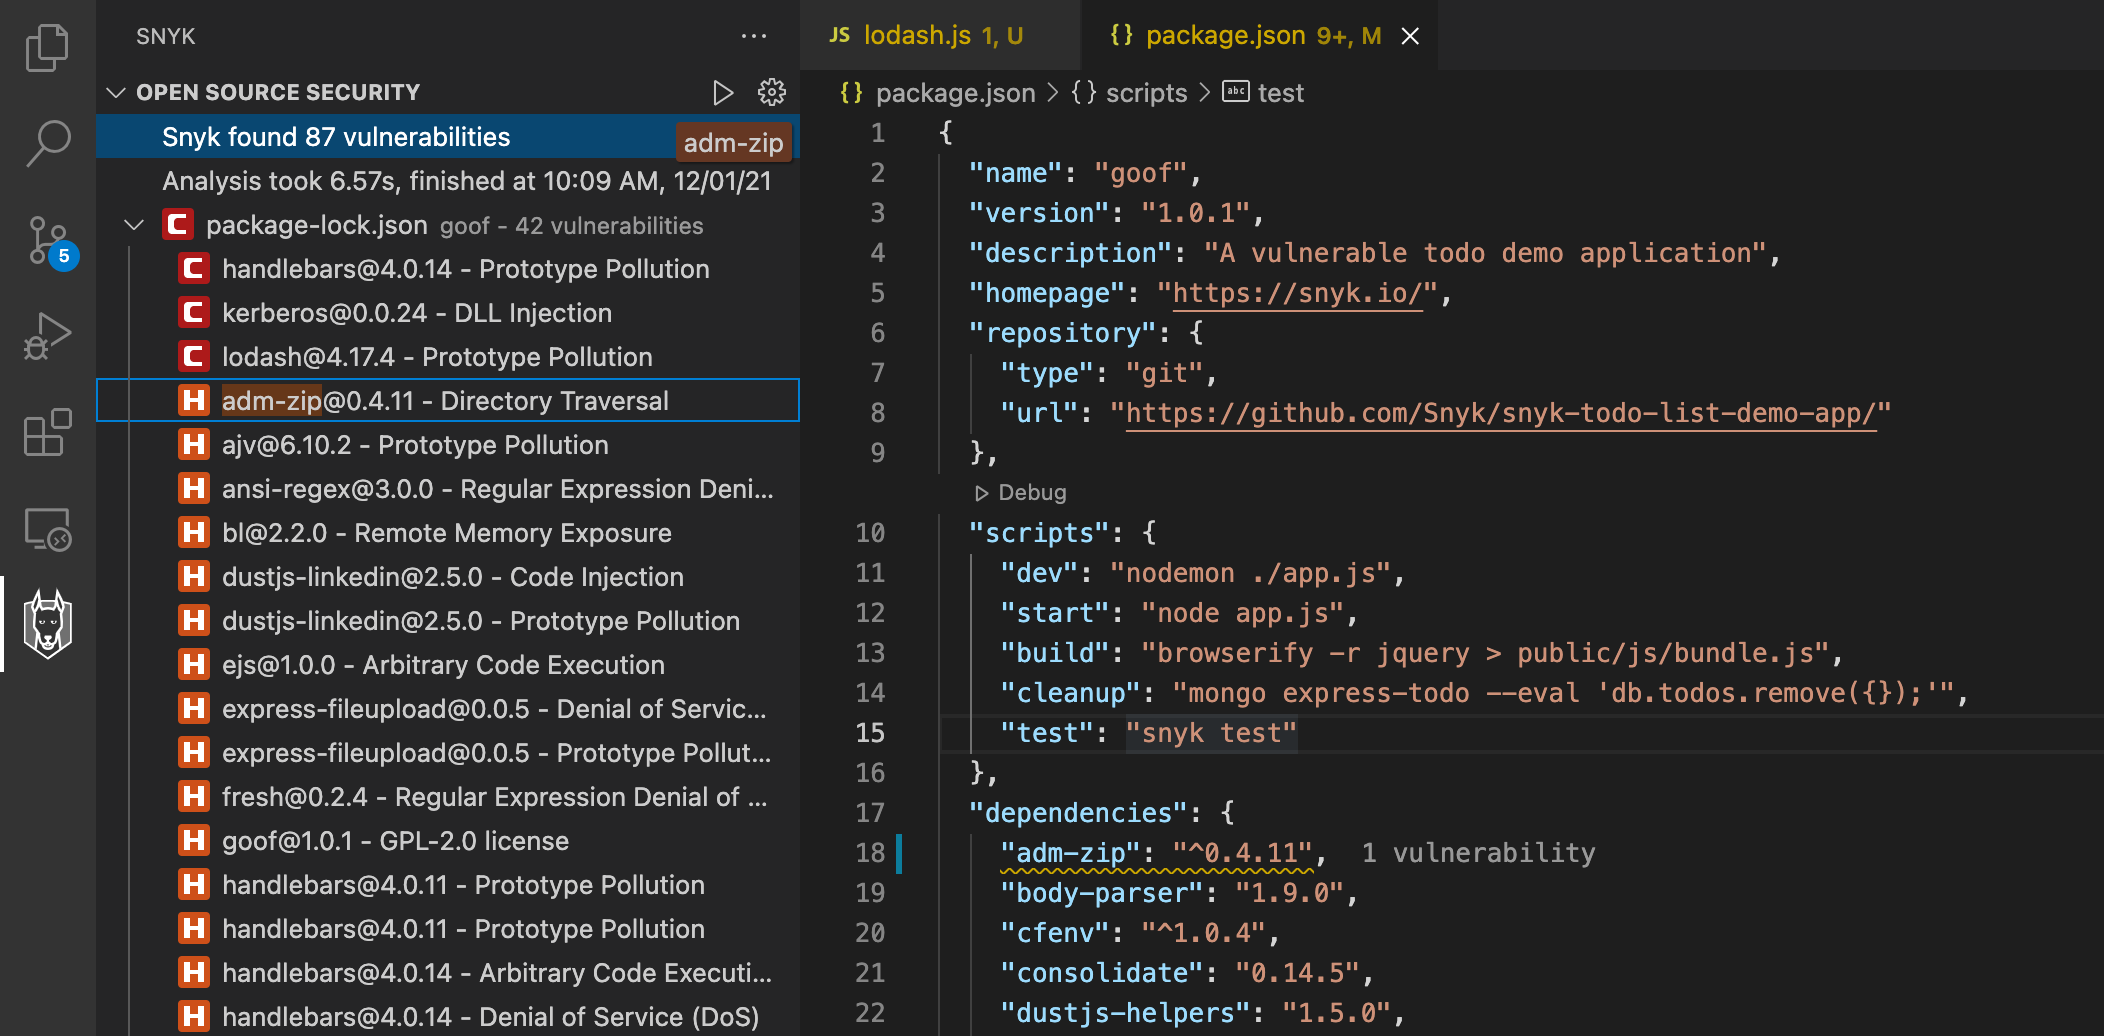The image size is (2104, 1036).
Task: Open the SNYK panel more actions menu
Action: click(x=754, y=36)
